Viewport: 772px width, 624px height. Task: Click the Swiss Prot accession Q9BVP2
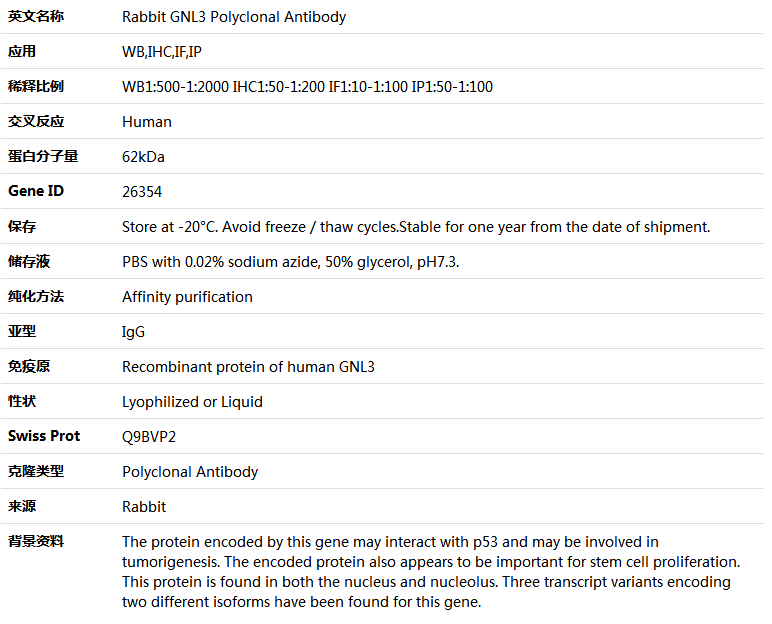[149, 437]
